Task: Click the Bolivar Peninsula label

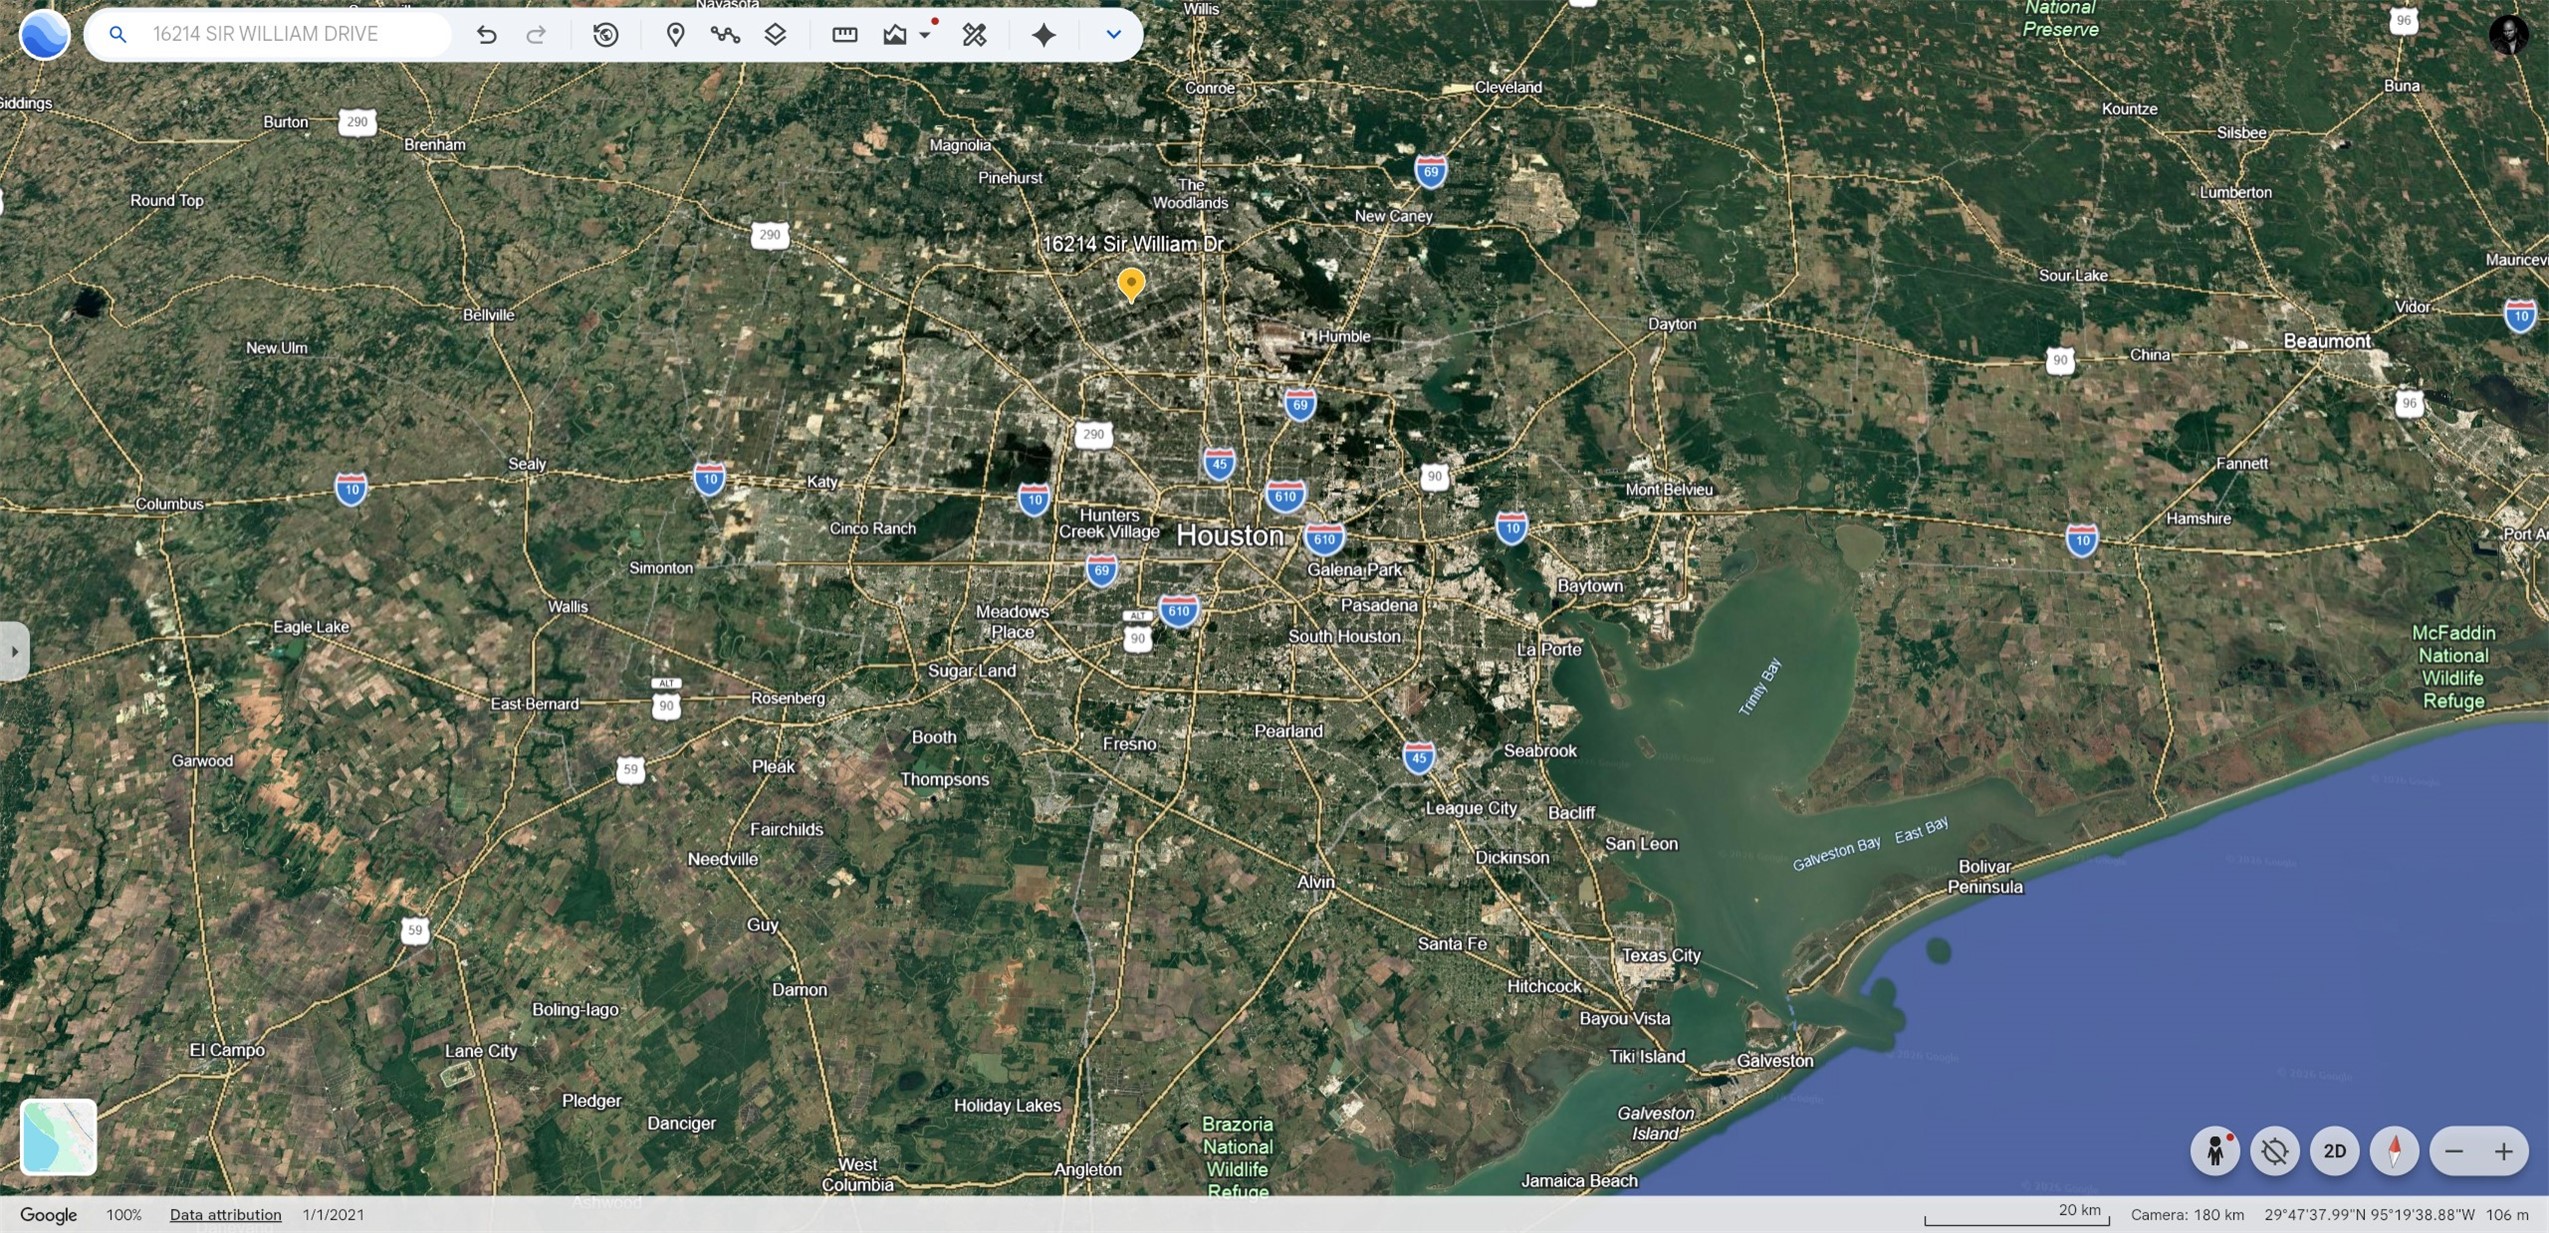Action: [x=1985, y=877]
